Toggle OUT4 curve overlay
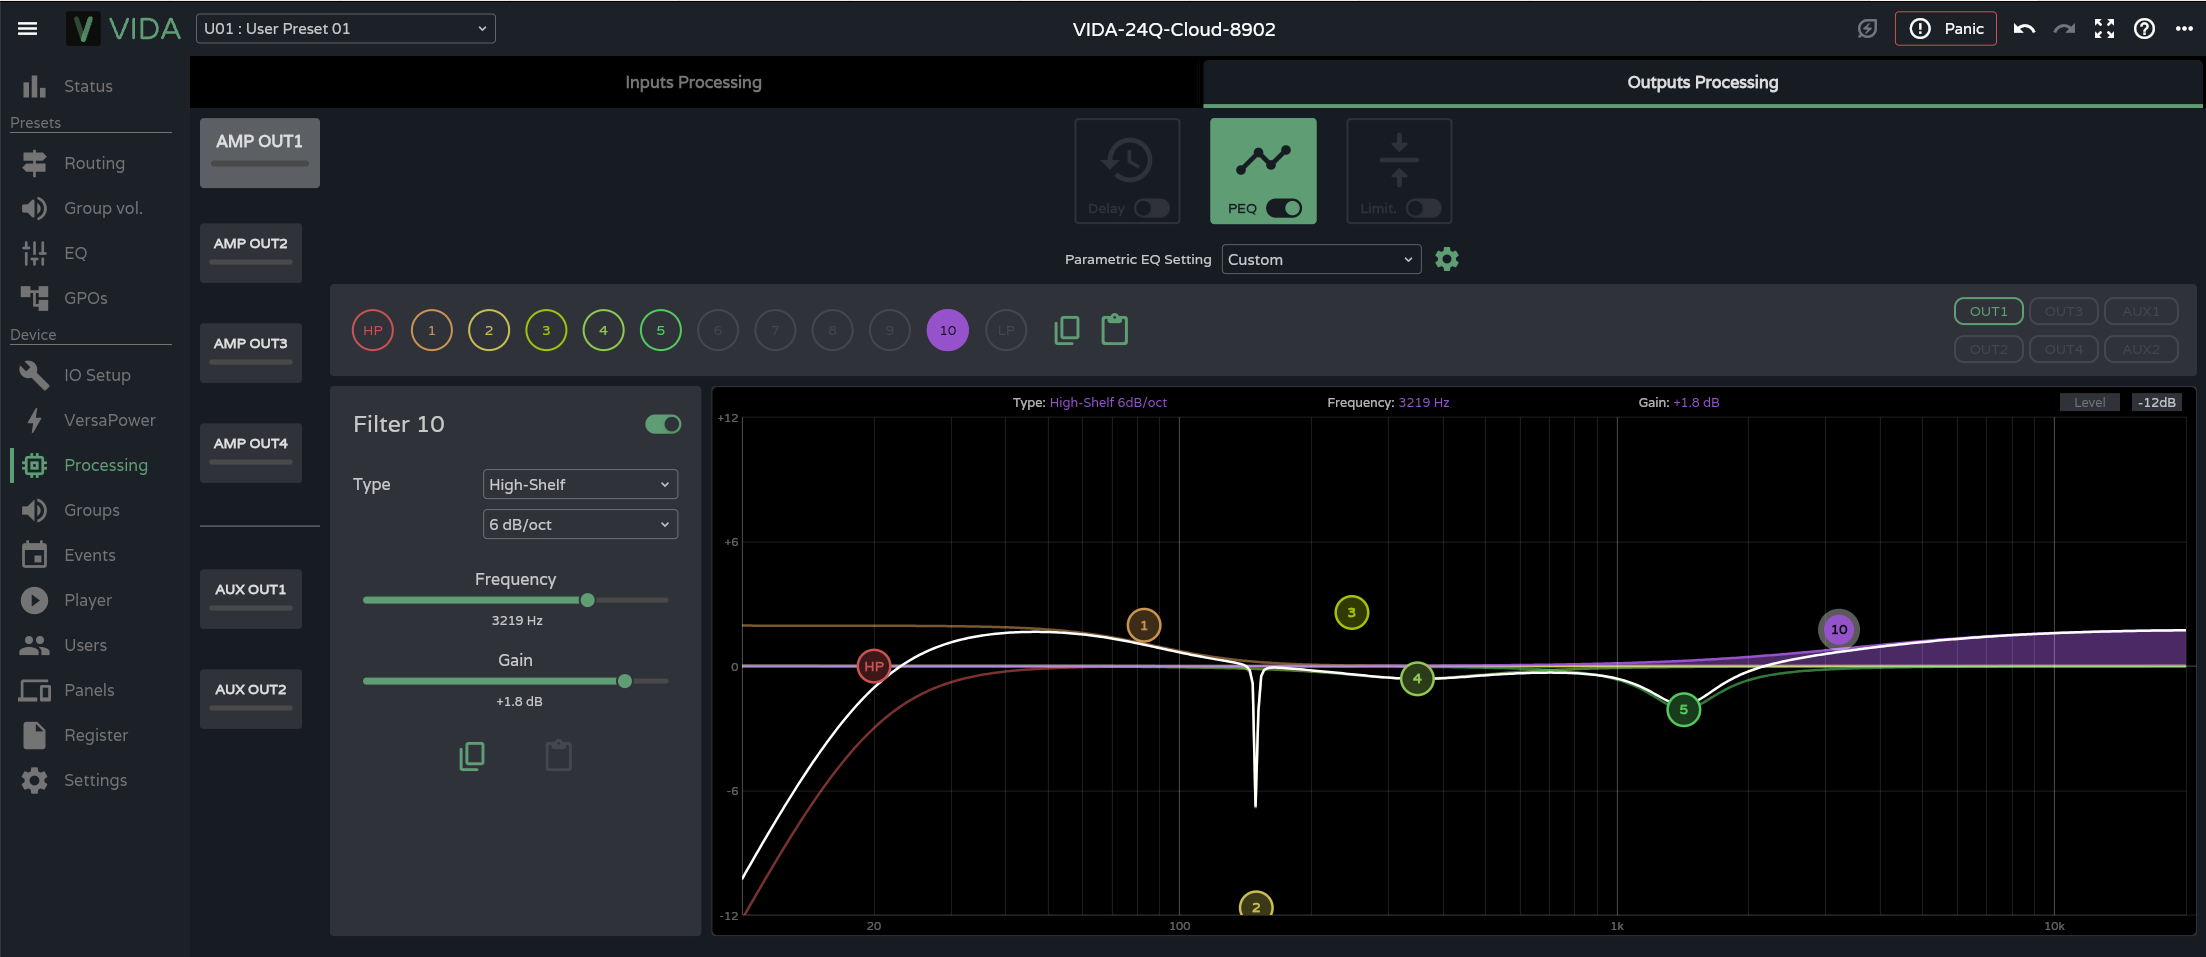The image size is (2206, 957). [2063, 349]
